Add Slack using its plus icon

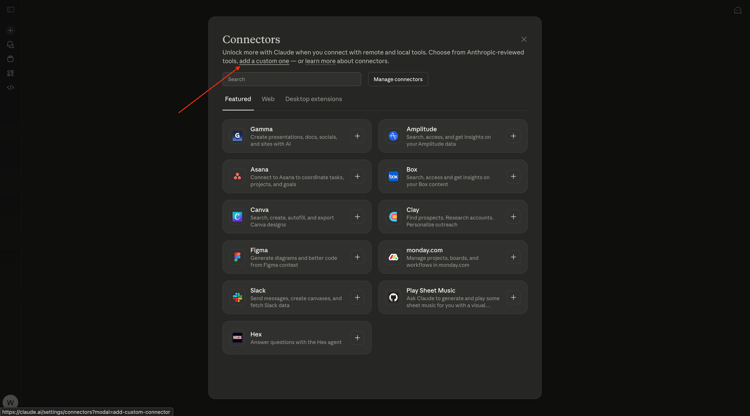coord(357,297)
